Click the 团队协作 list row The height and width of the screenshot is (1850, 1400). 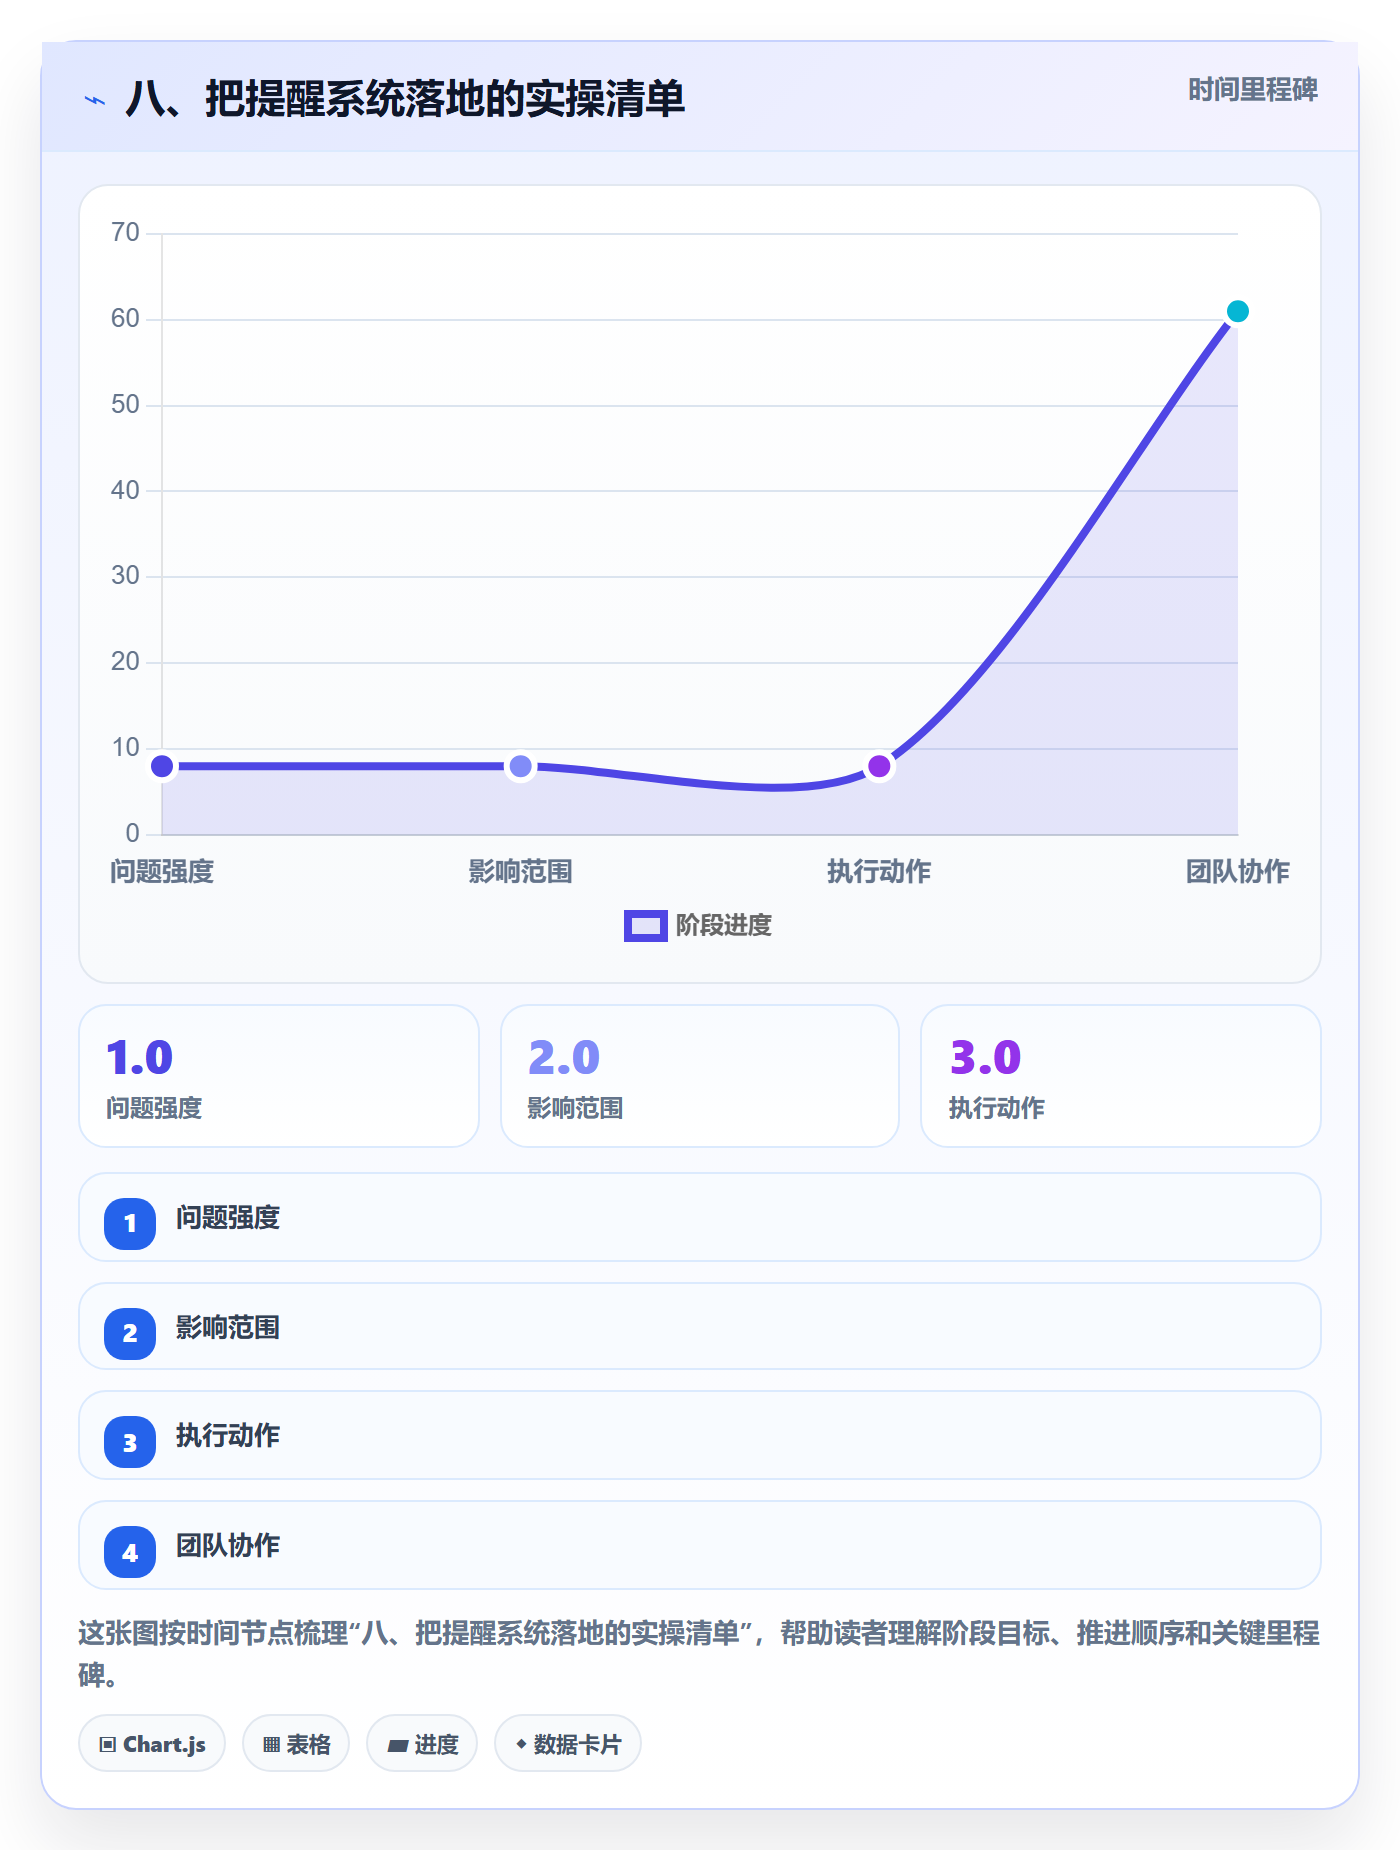coord(700,1545)
